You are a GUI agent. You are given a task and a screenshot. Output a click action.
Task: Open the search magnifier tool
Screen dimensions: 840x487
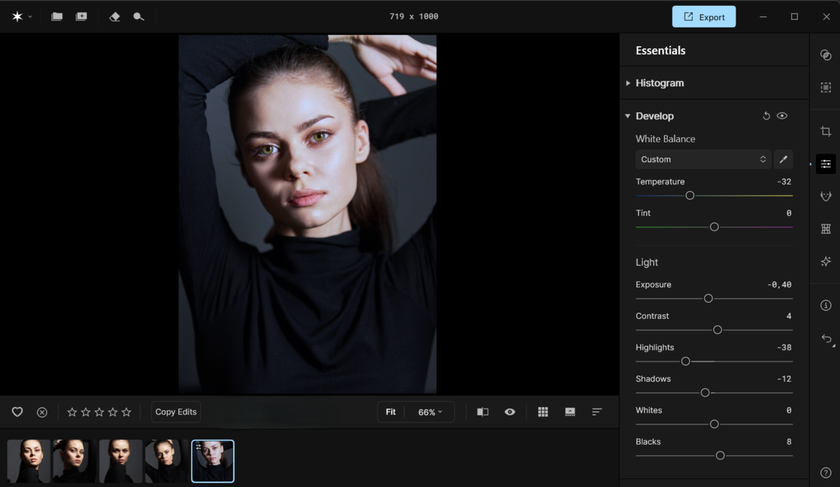139,17
